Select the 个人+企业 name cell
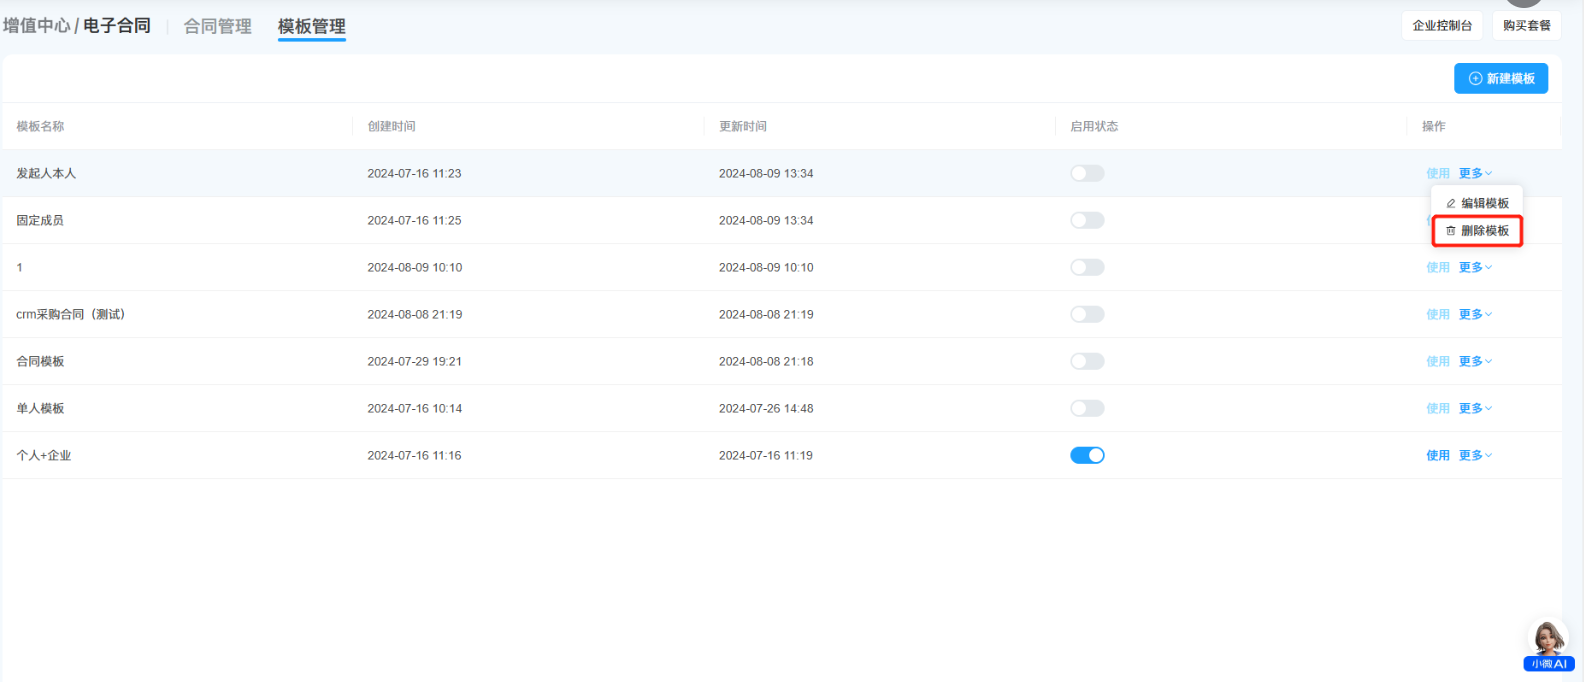The height and width of the screenshot is (682, 1584). coord(44,455)
